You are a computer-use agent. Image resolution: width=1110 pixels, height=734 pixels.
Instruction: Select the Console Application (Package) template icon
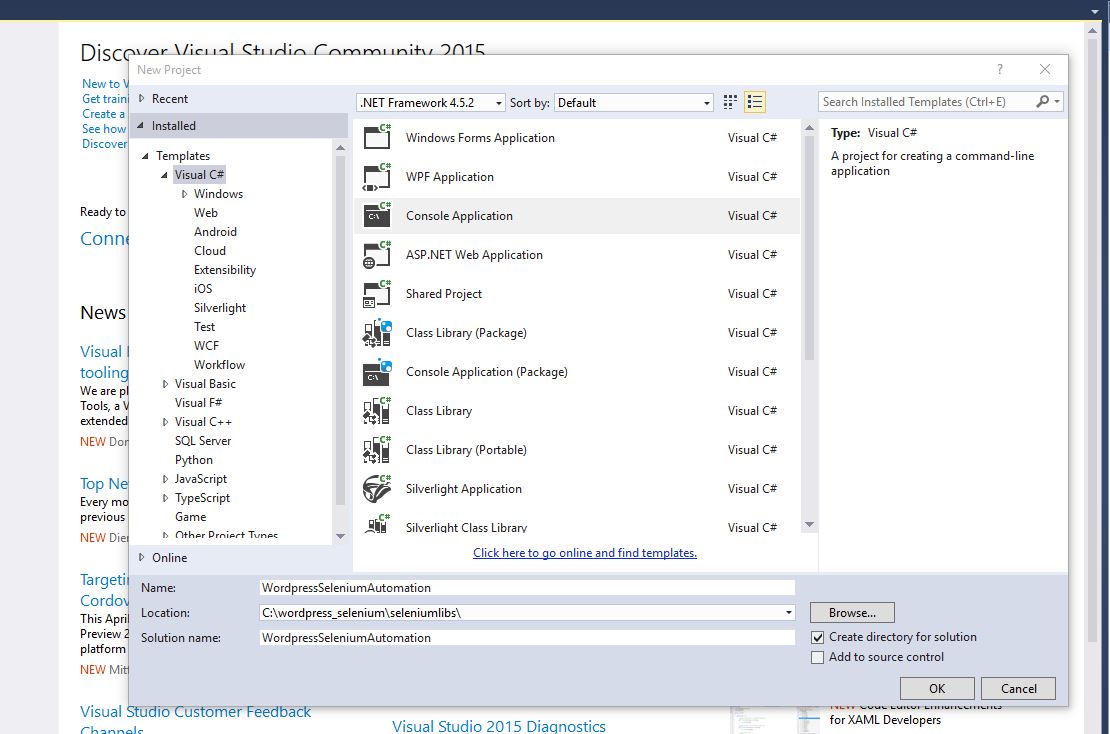[377, 372]
